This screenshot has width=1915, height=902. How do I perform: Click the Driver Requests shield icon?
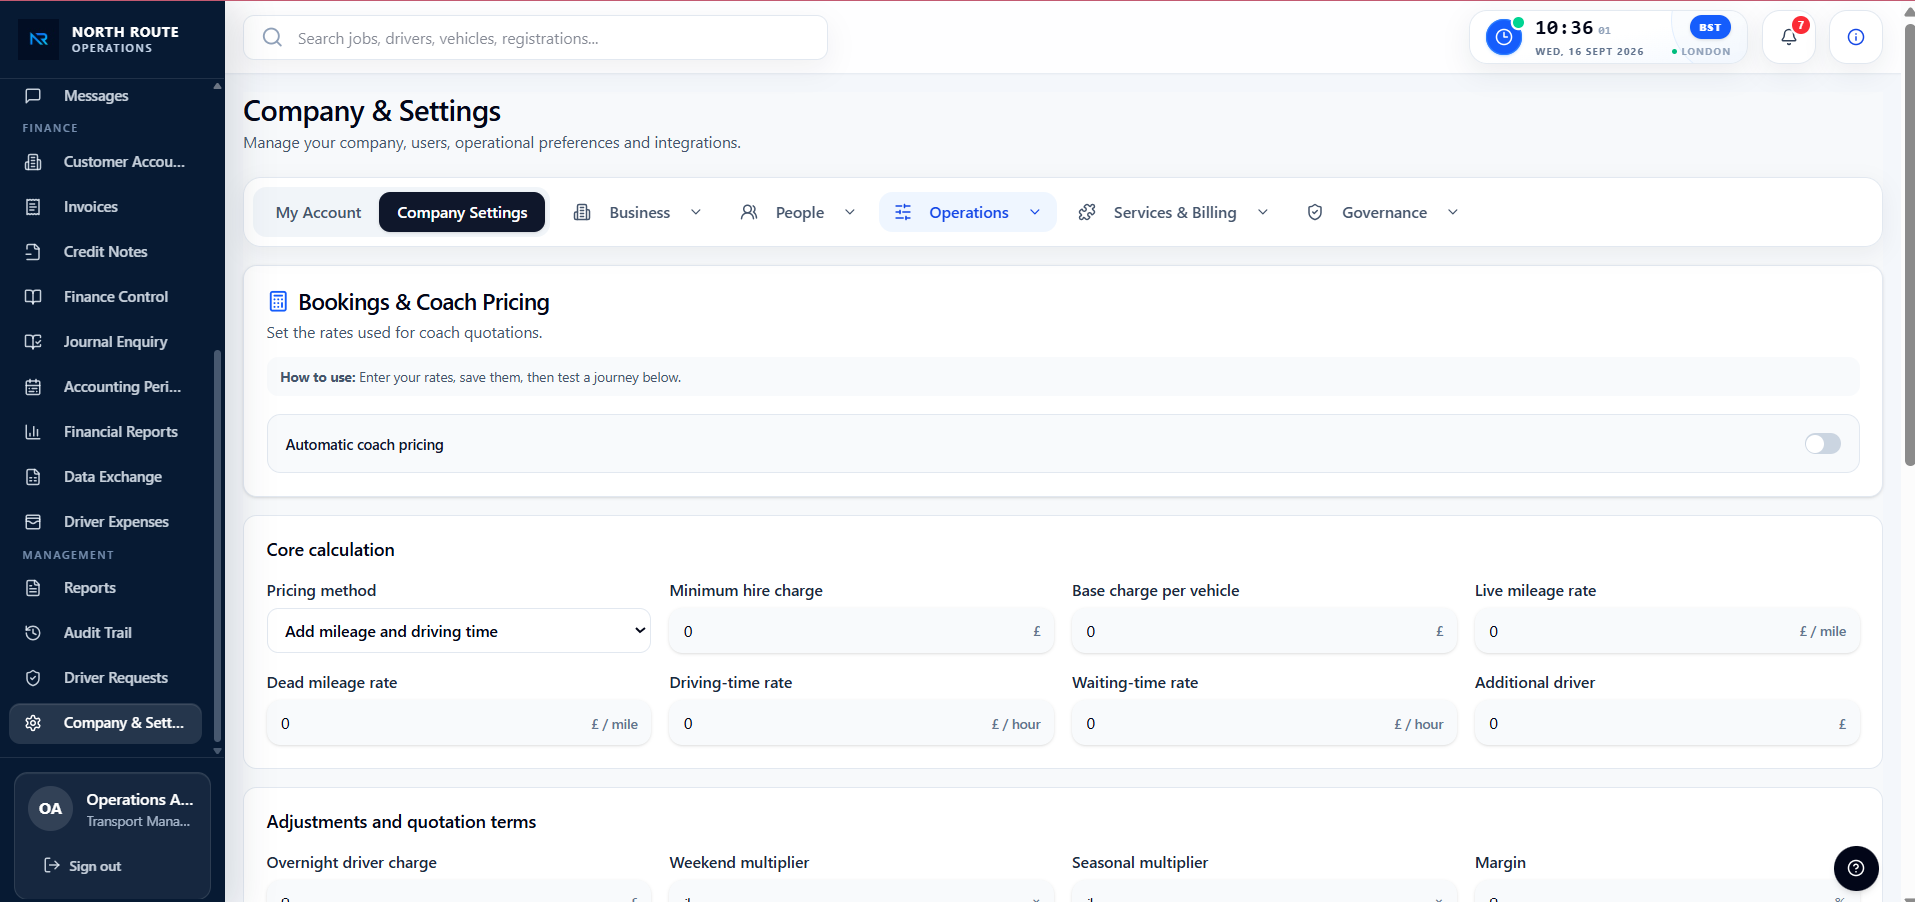pyautogui.click(x=33, y=678)
